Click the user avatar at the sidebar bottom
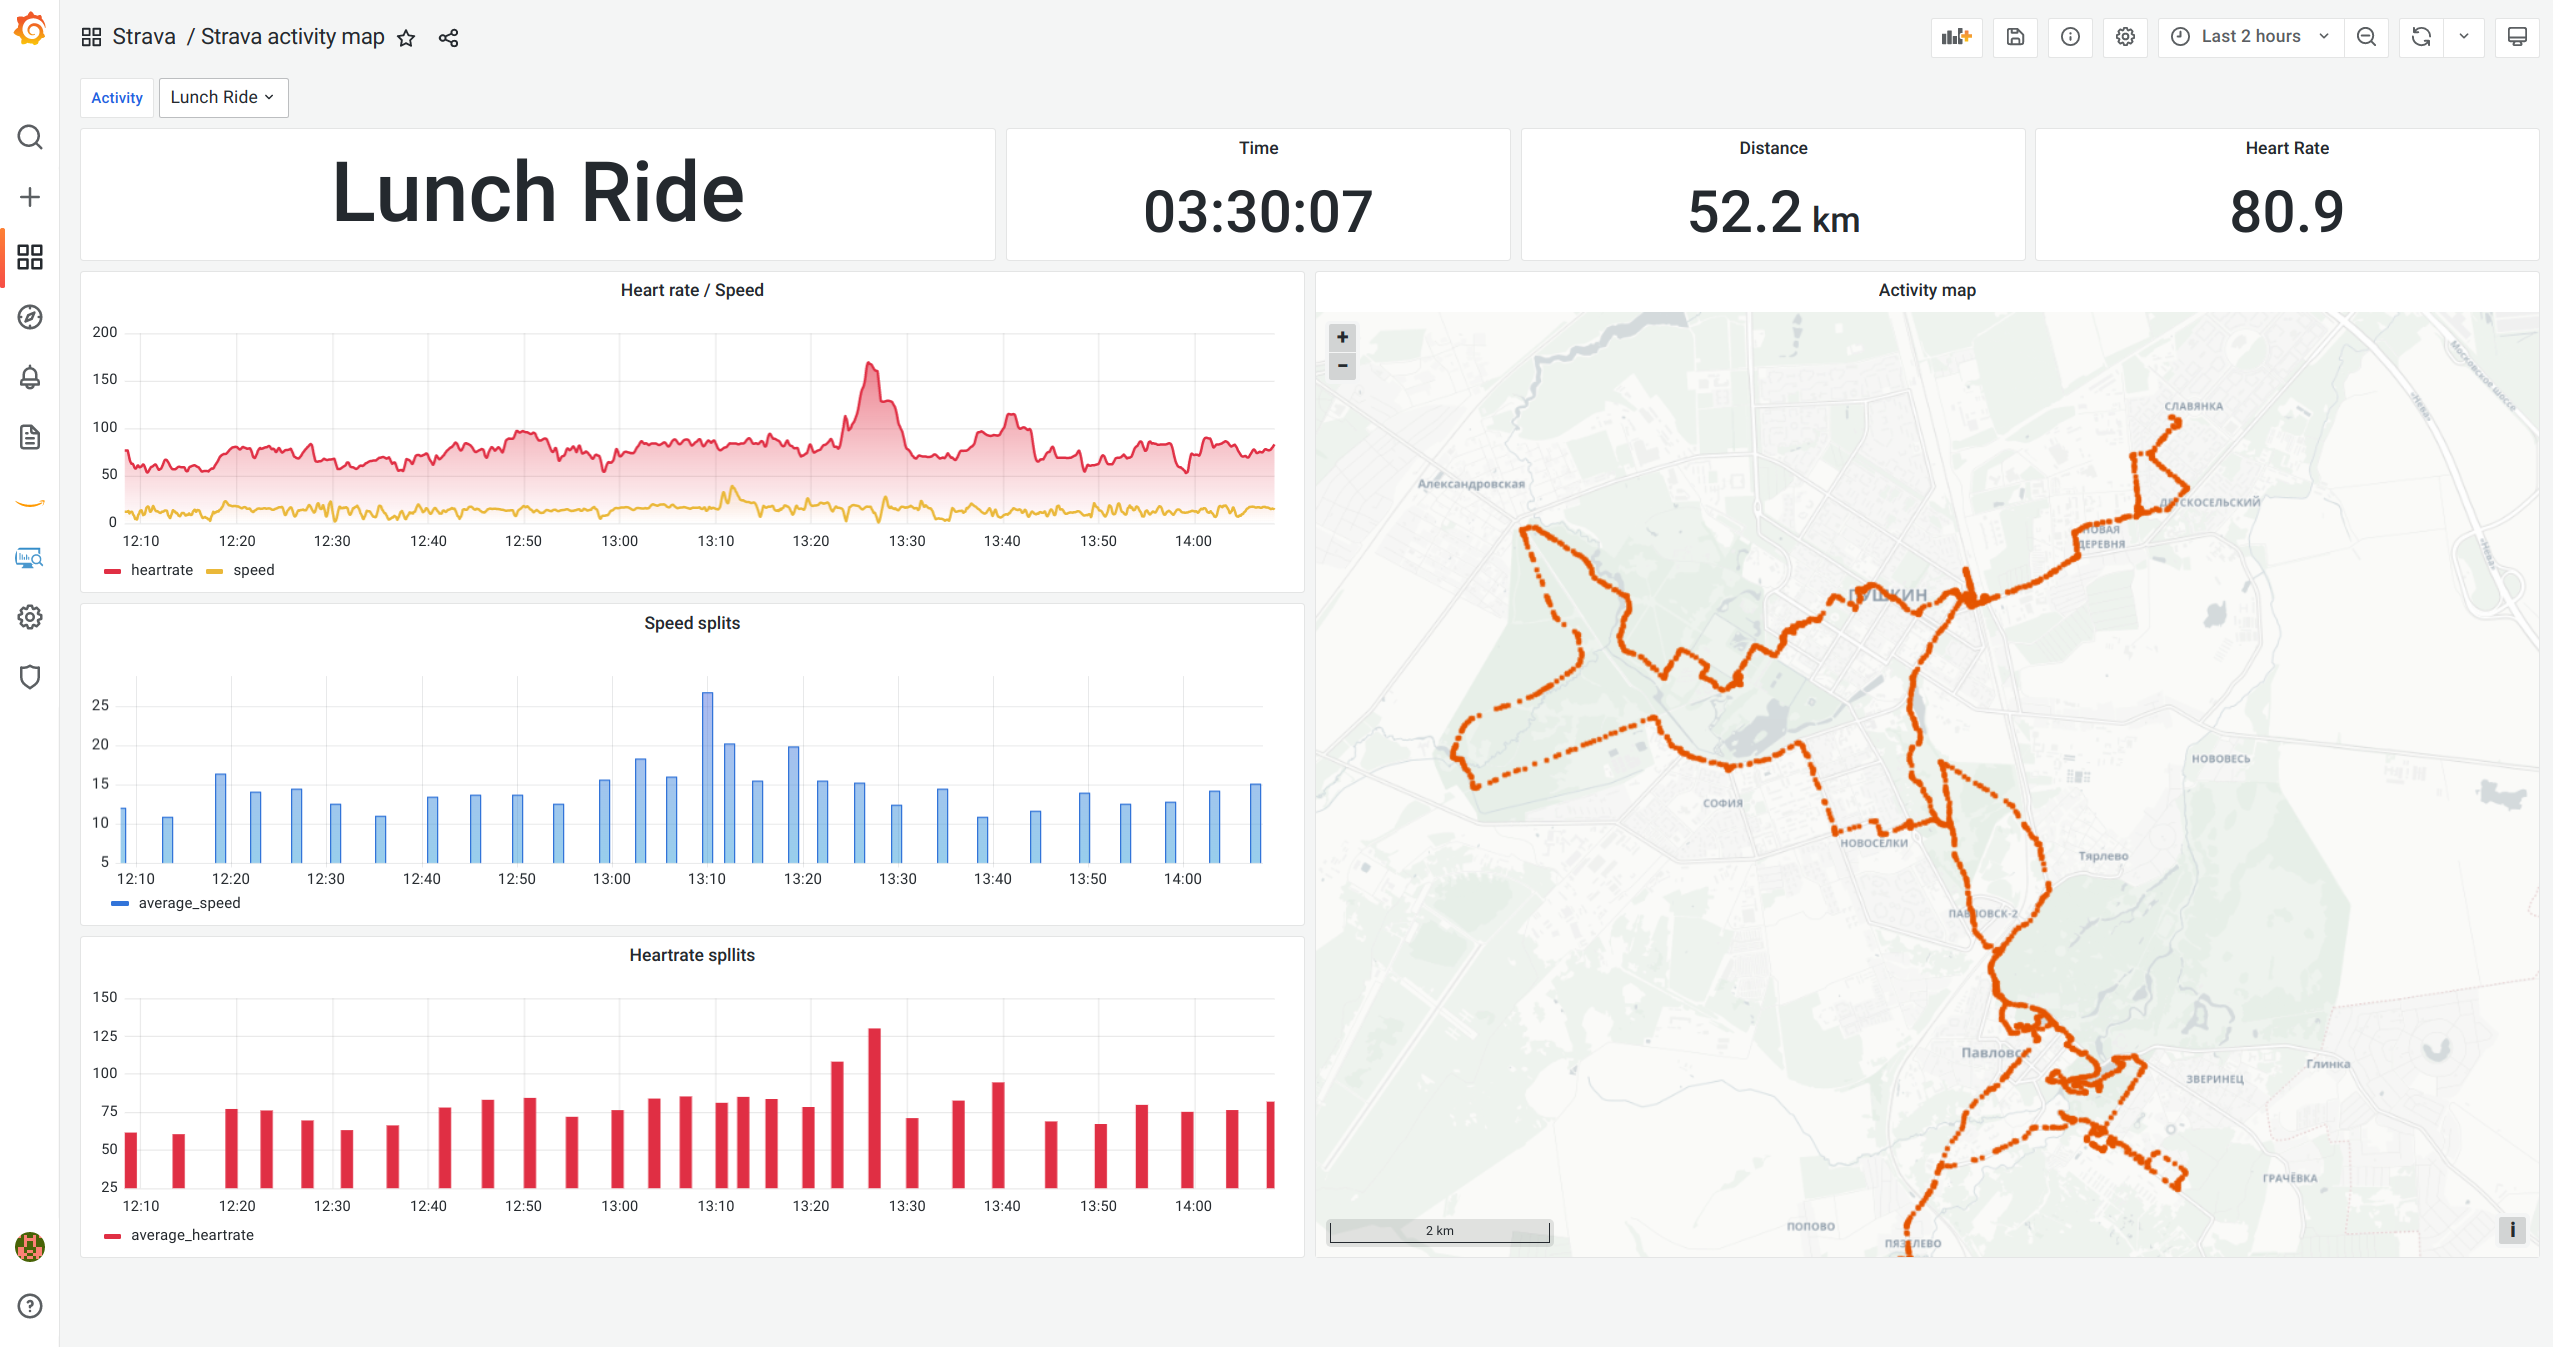The image size is (2553, 1347). pyautogui.click(x=30, y=1247)
